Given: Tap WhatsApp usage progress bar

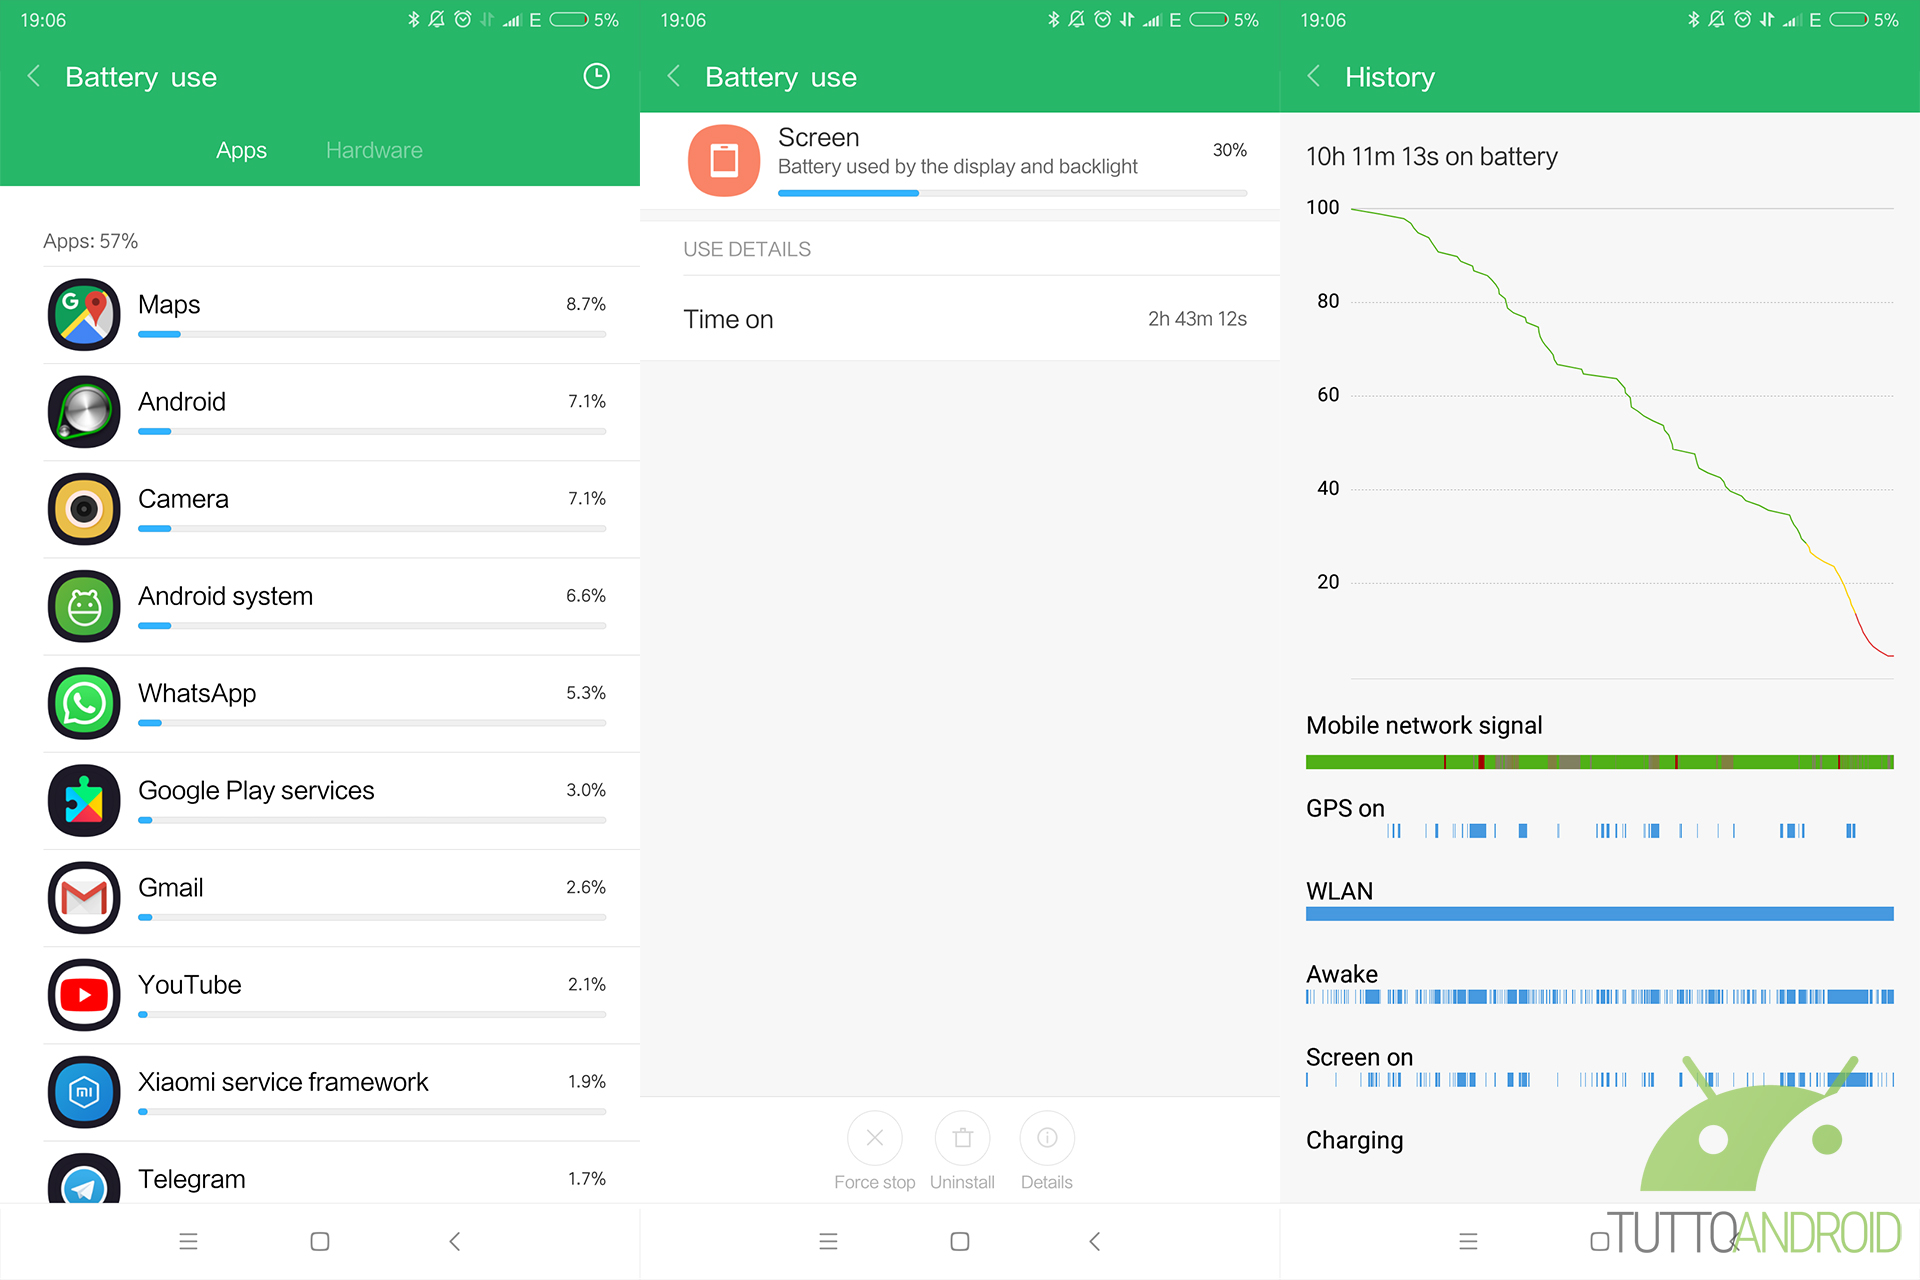Looking at the screenshot, I should [372, 723].
